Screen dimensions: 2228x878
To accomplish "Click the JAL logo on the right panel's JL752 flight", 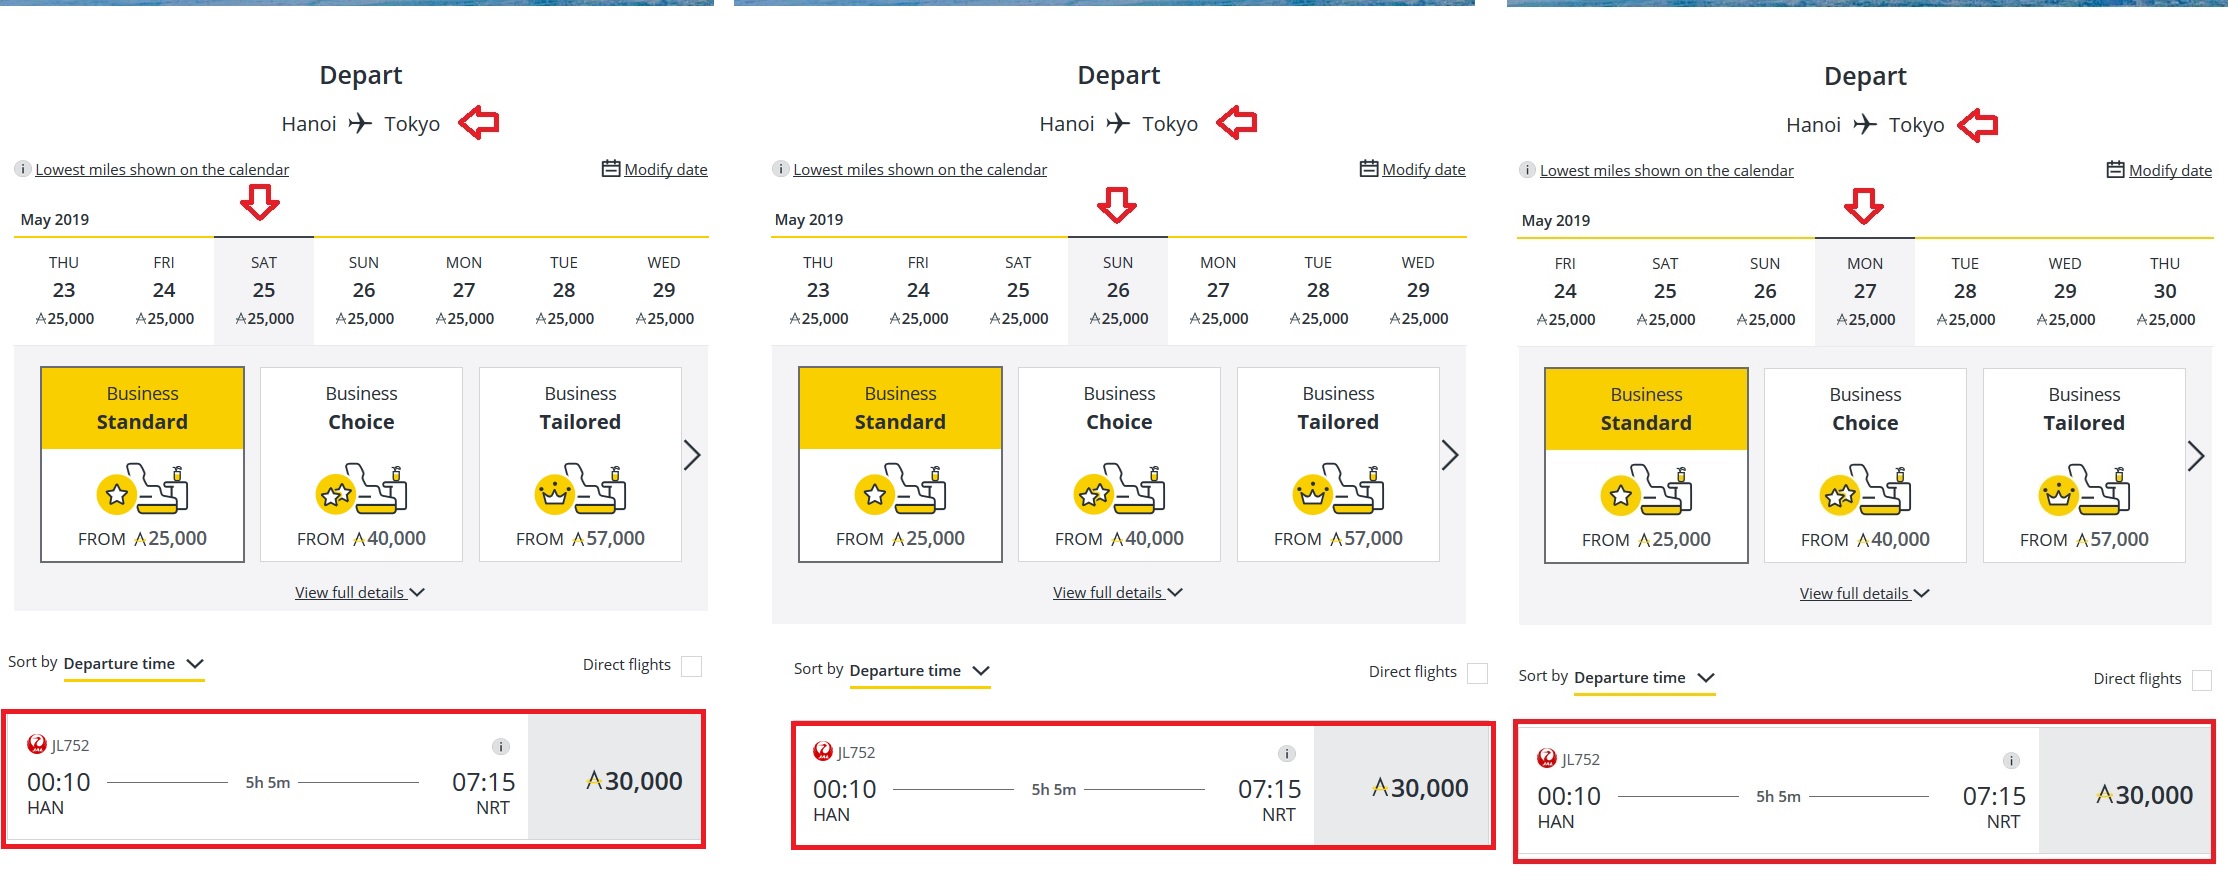I will pyautogui.click(x=1546, y=758).
